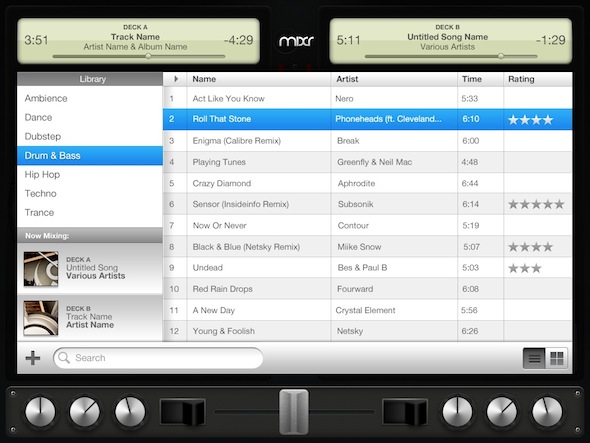Click Deck B elapsed time 5:11

(348, 40)
